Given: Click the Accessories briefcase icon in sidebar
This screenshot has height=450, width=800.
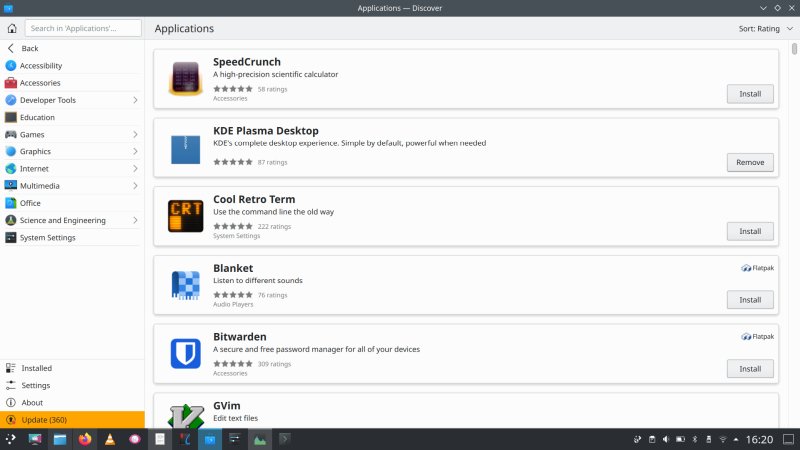Looking at the screenshot, I should click(11, 83).
